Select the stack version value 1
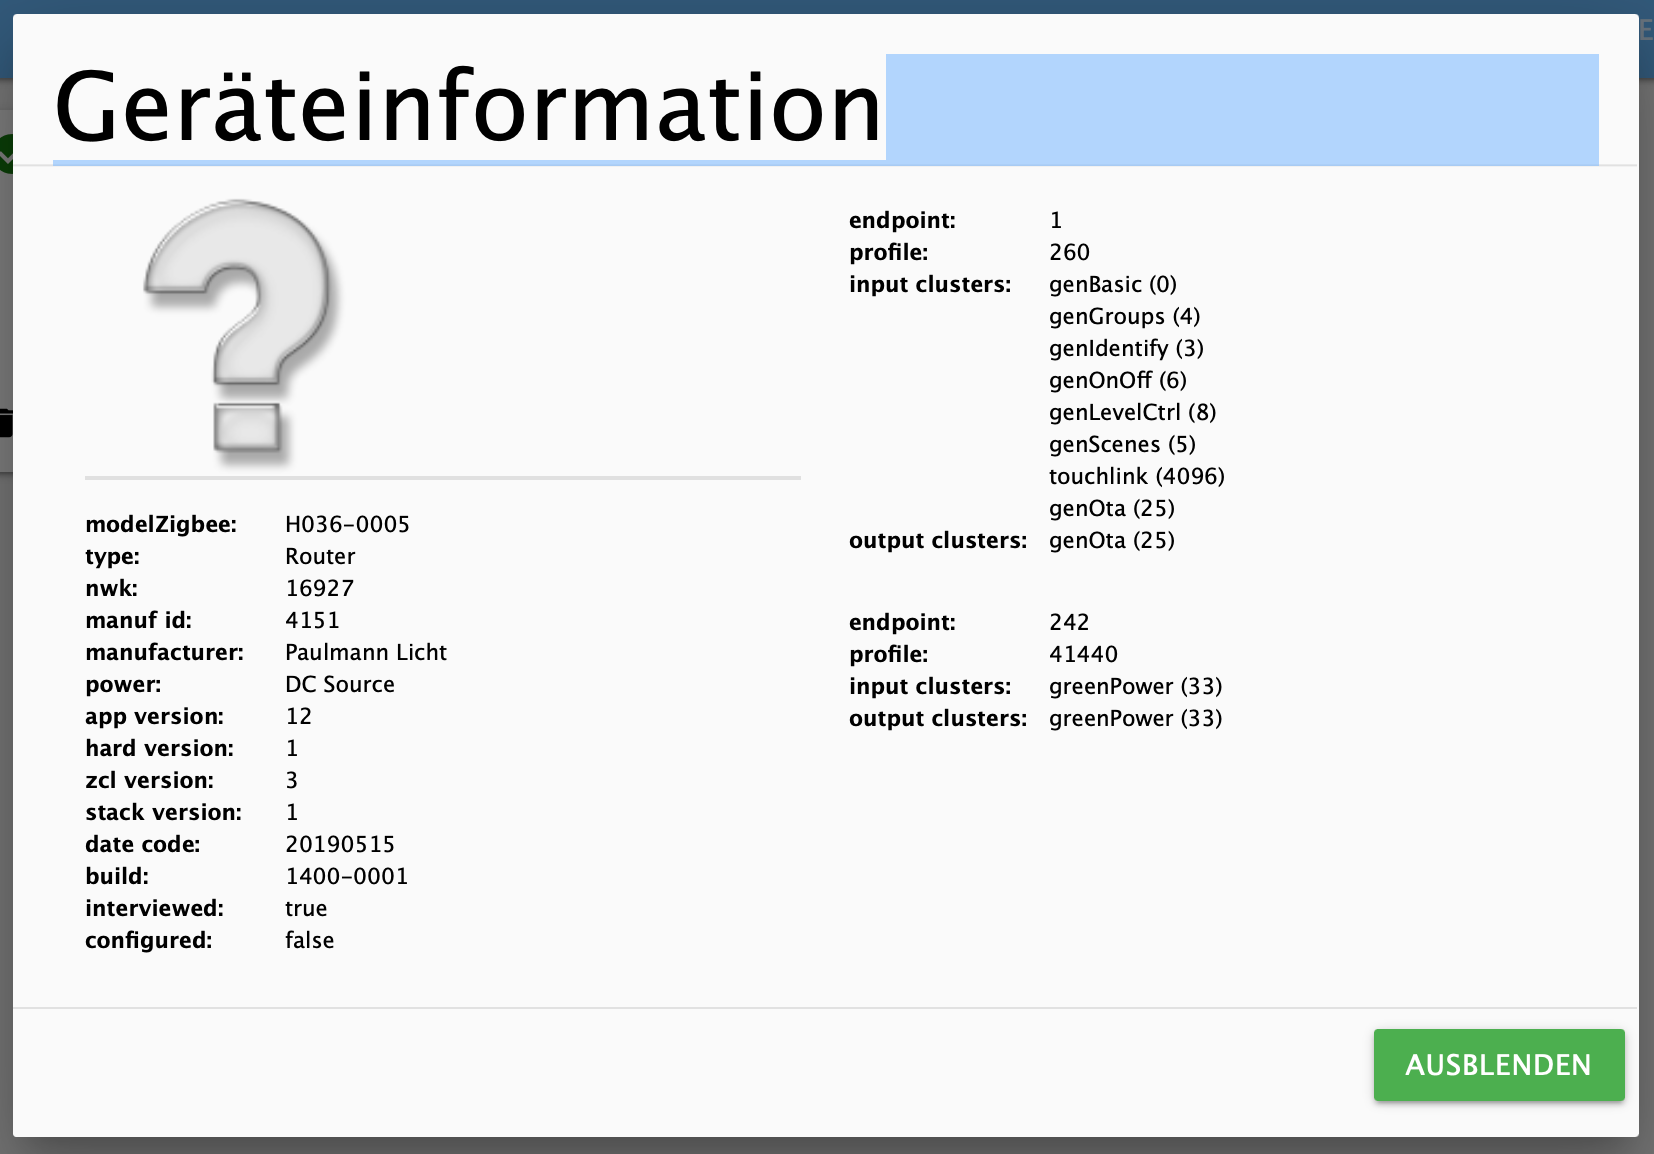The width and height of the screenshot is (1654, 1154). (292, 812)
